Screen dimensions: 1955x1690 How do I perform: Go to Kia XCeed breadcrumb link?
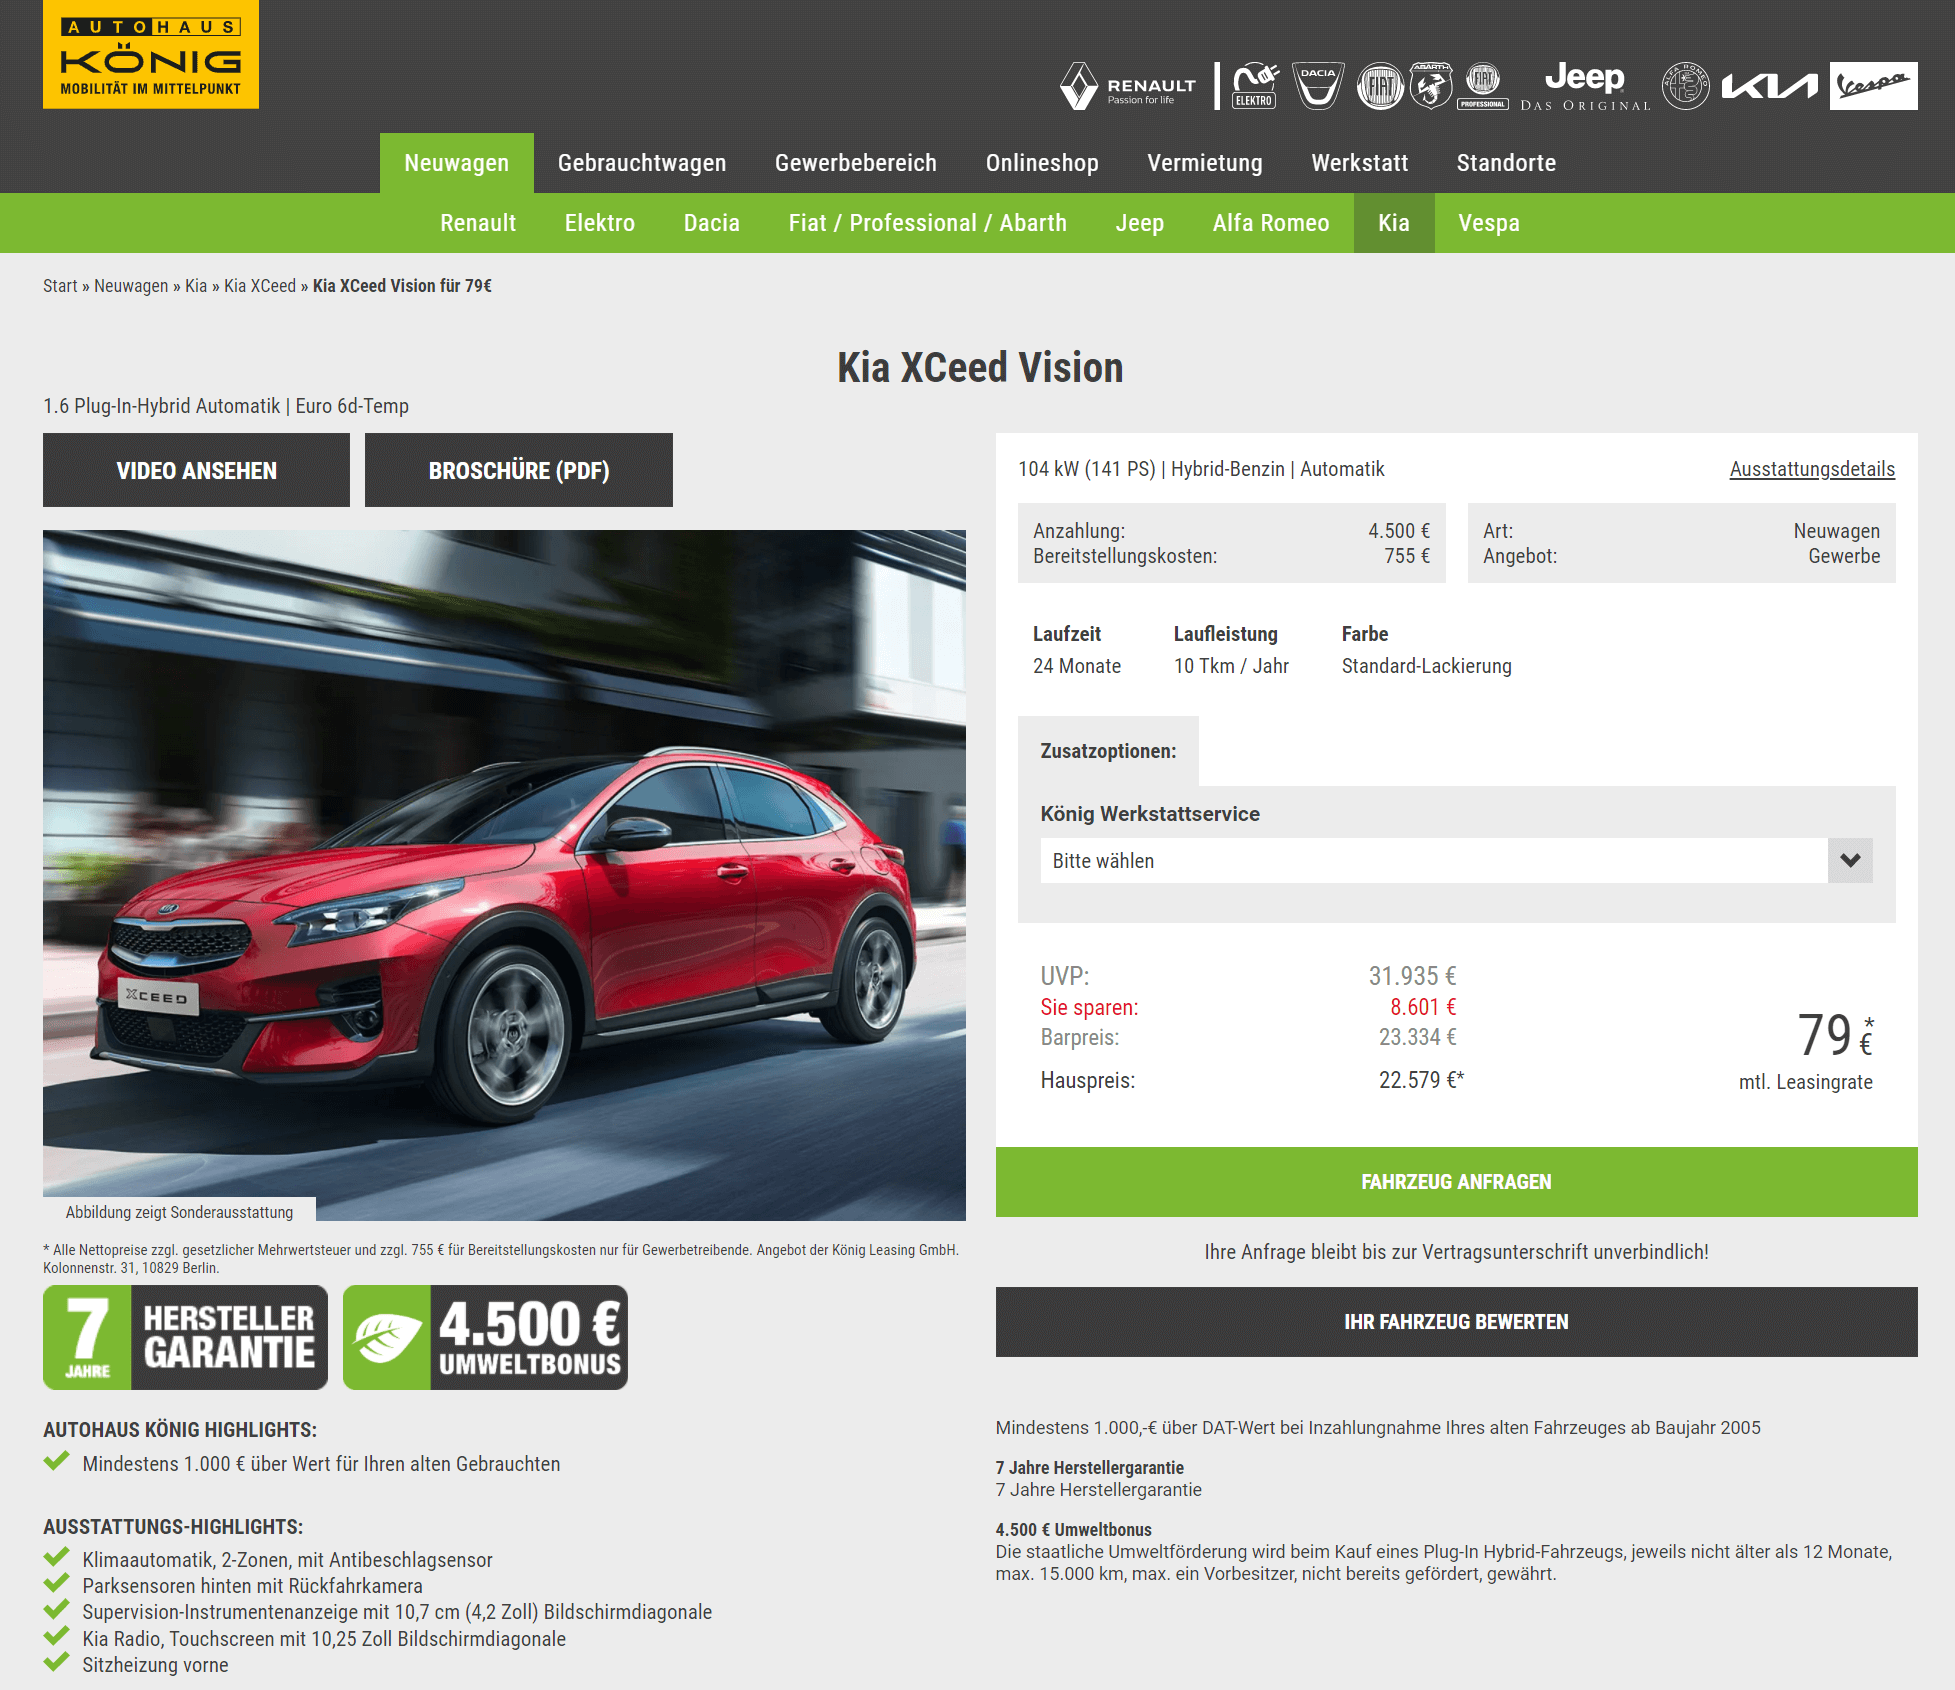(260, 286)
